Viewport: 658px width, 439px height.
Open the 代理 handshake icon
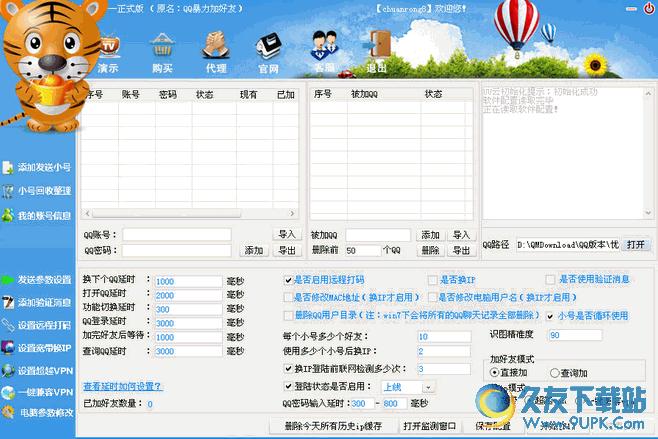[x=216, y=54]
